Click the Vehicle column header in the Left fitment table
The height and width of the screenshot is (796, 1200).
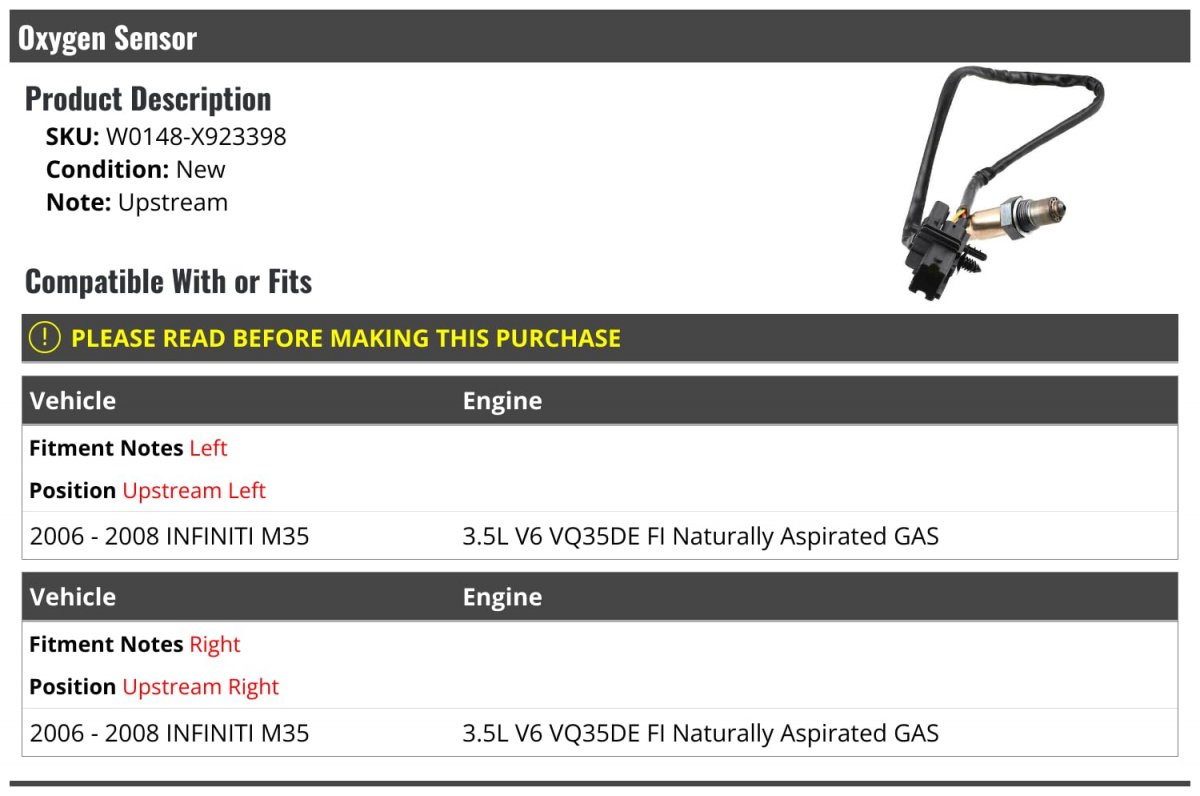pos(73,401)
